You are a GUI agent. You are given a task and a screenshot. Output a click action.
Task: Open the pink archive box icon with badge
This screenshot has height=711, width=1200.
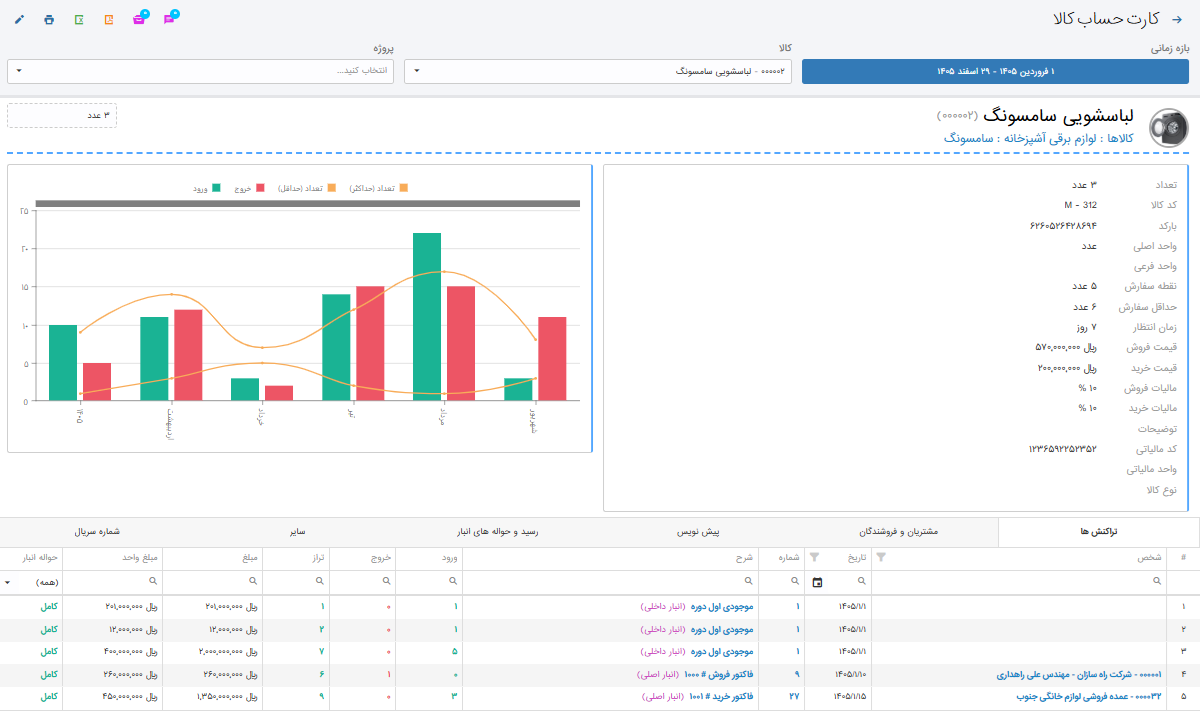[x=139, y=19]
